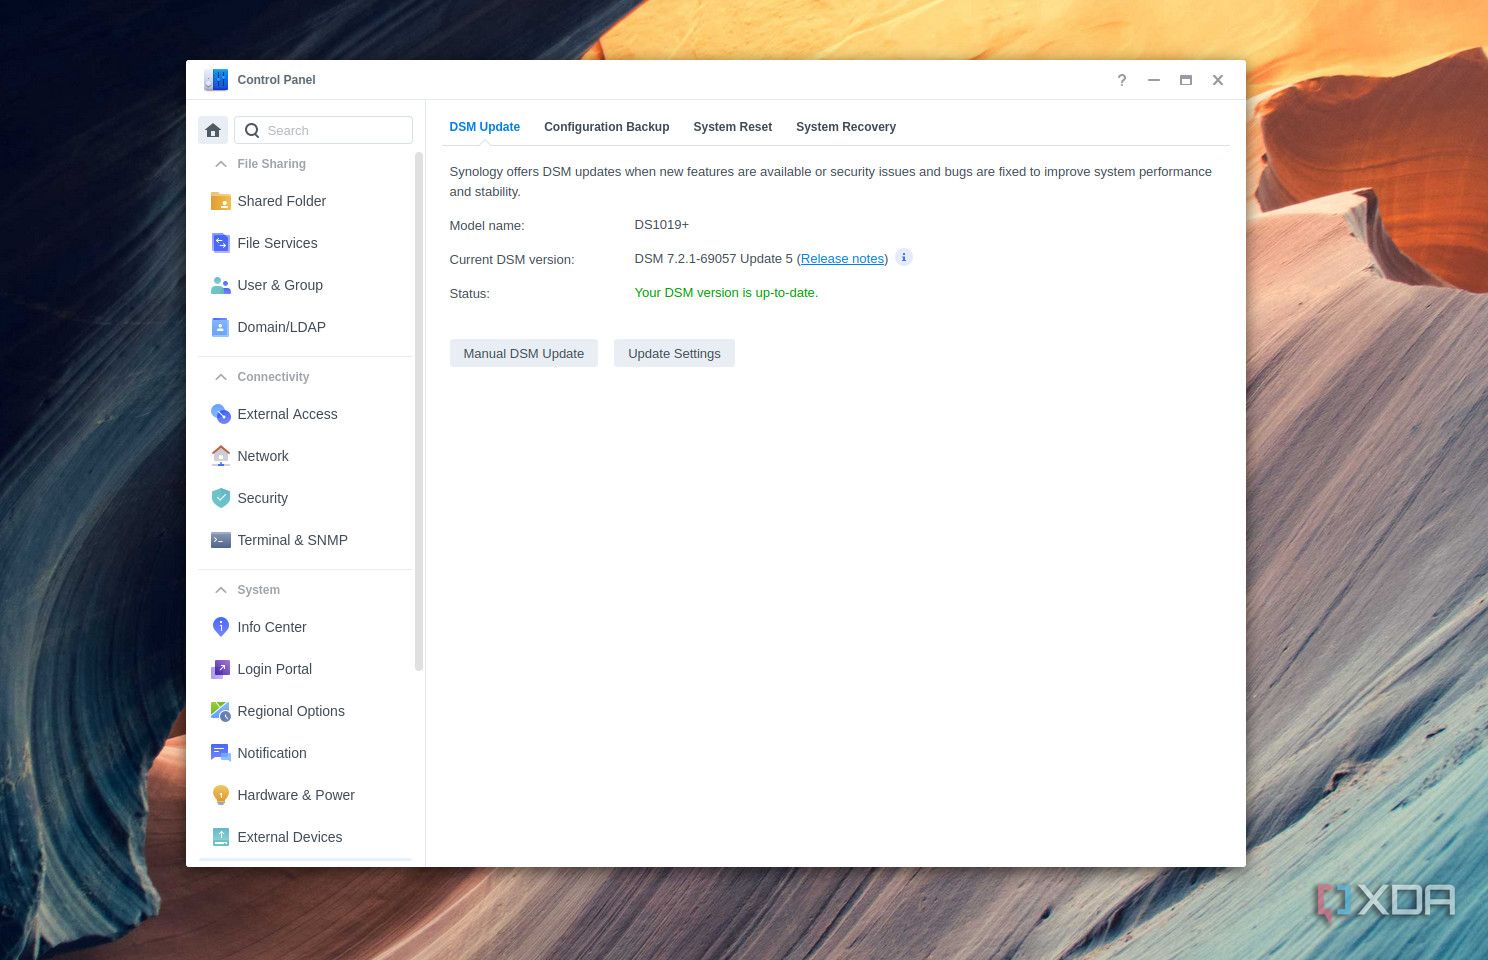Open the Network label in the sidebar
The height and width of the screenshot is (960, 1488).
point(263,456)
